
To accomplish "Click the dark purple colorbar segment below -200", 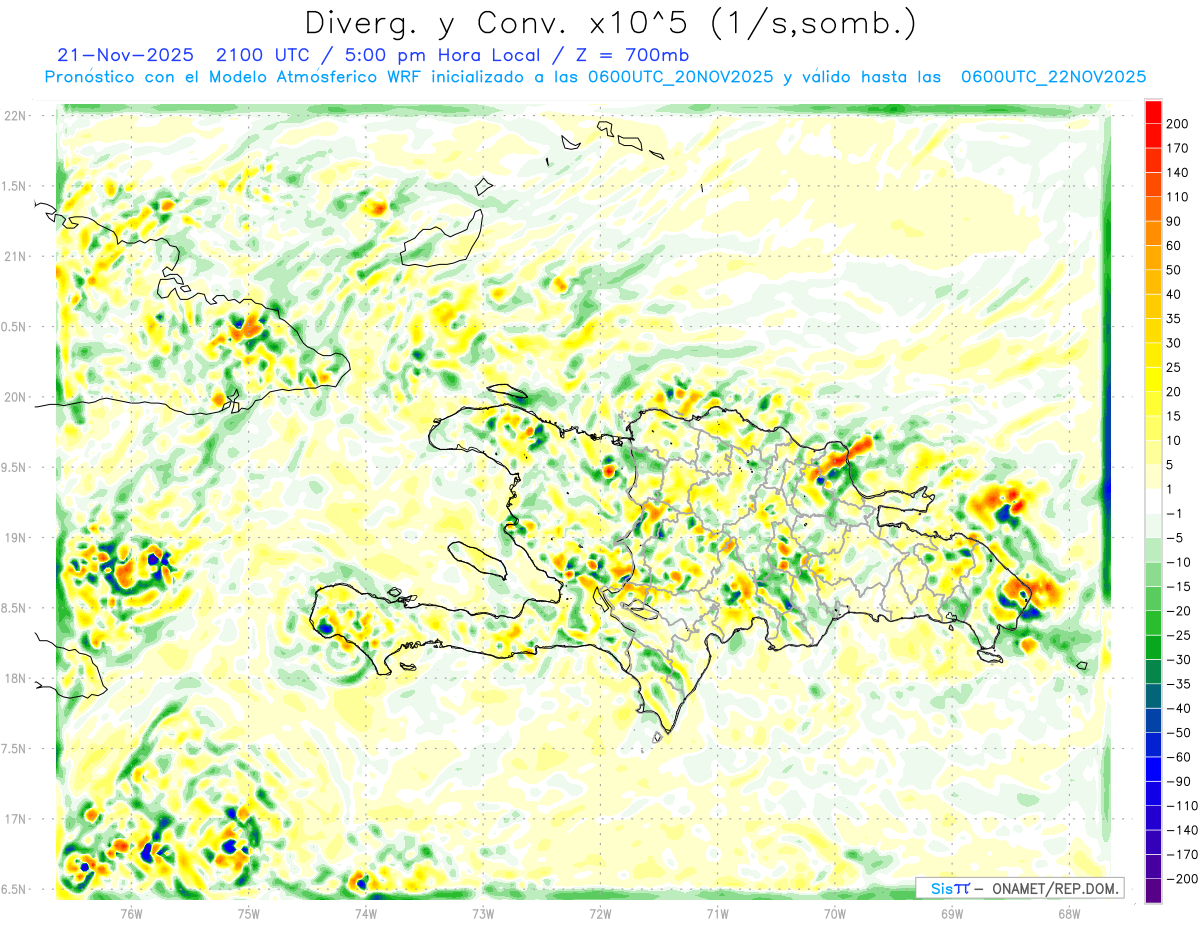I will coord(1153,891).
